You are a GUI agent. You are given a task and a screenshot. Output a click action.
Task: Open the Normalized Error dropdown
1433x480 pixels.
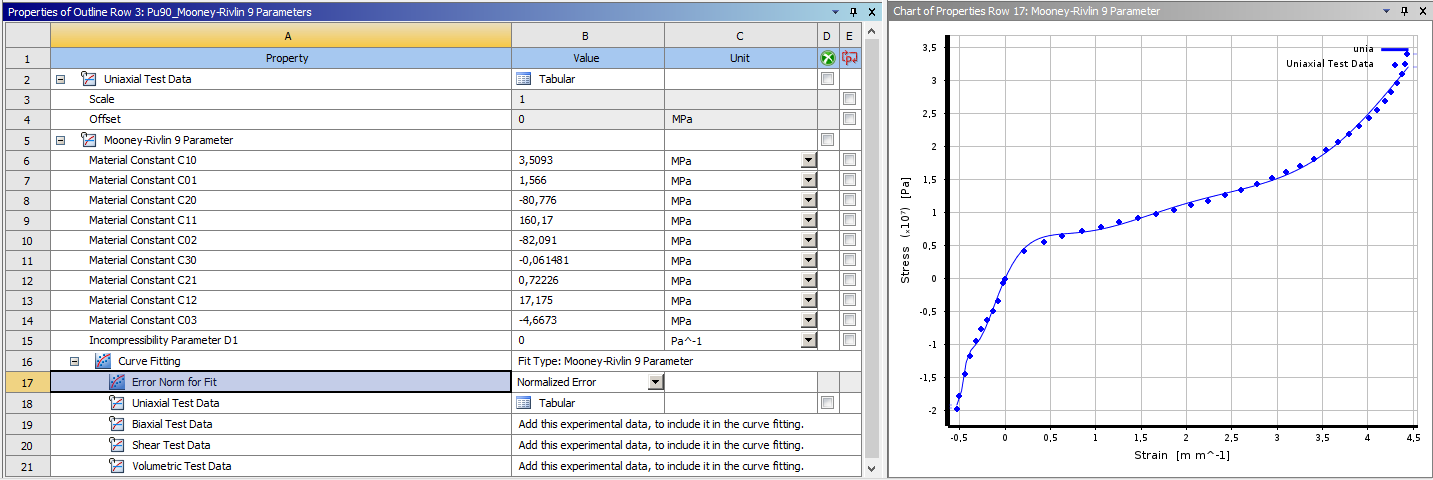[655, 382]
